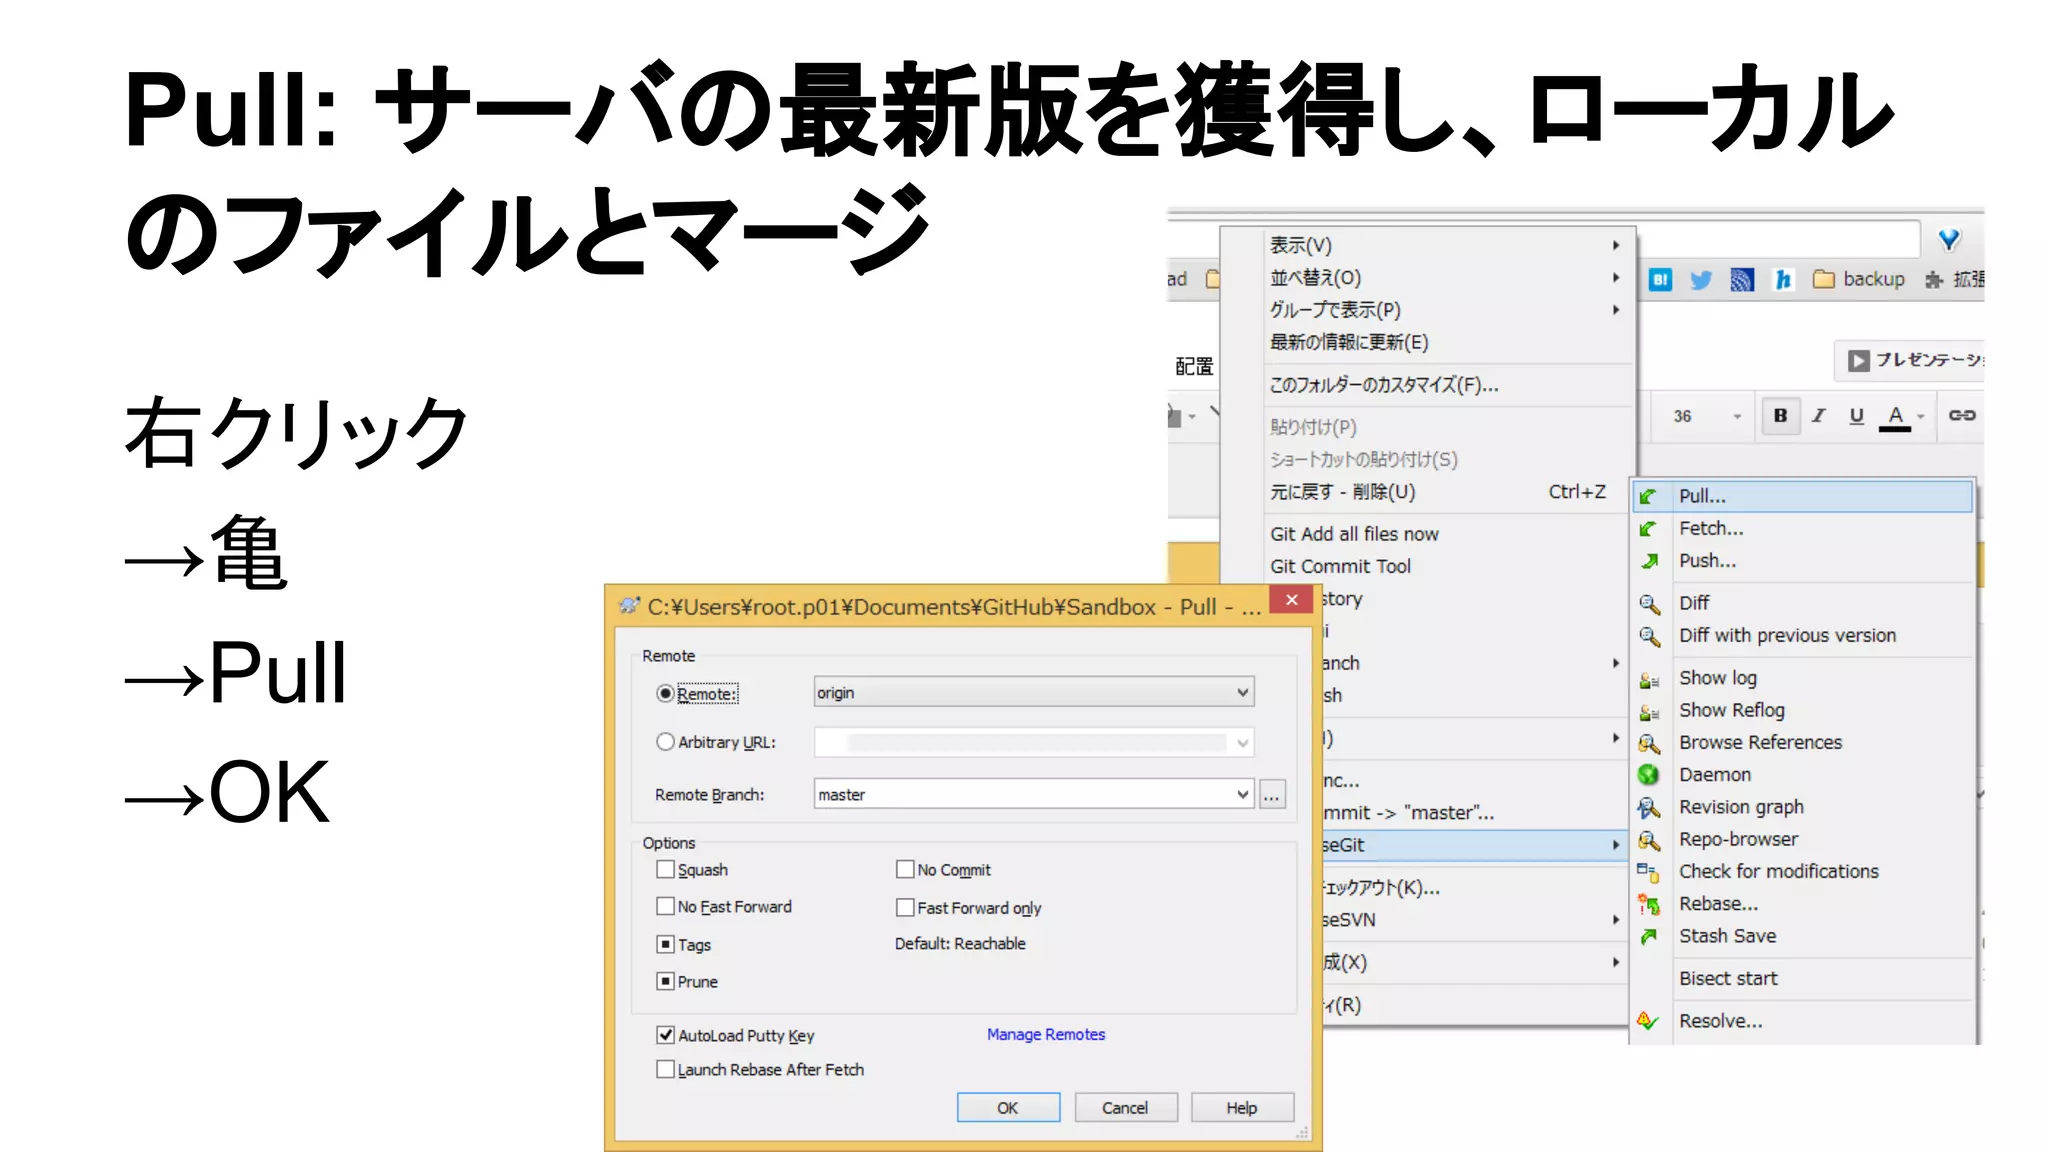2048x1152 pixels.
Task: Open the Arbitrary URL dropdown
Action: (x=1242, y=742)
